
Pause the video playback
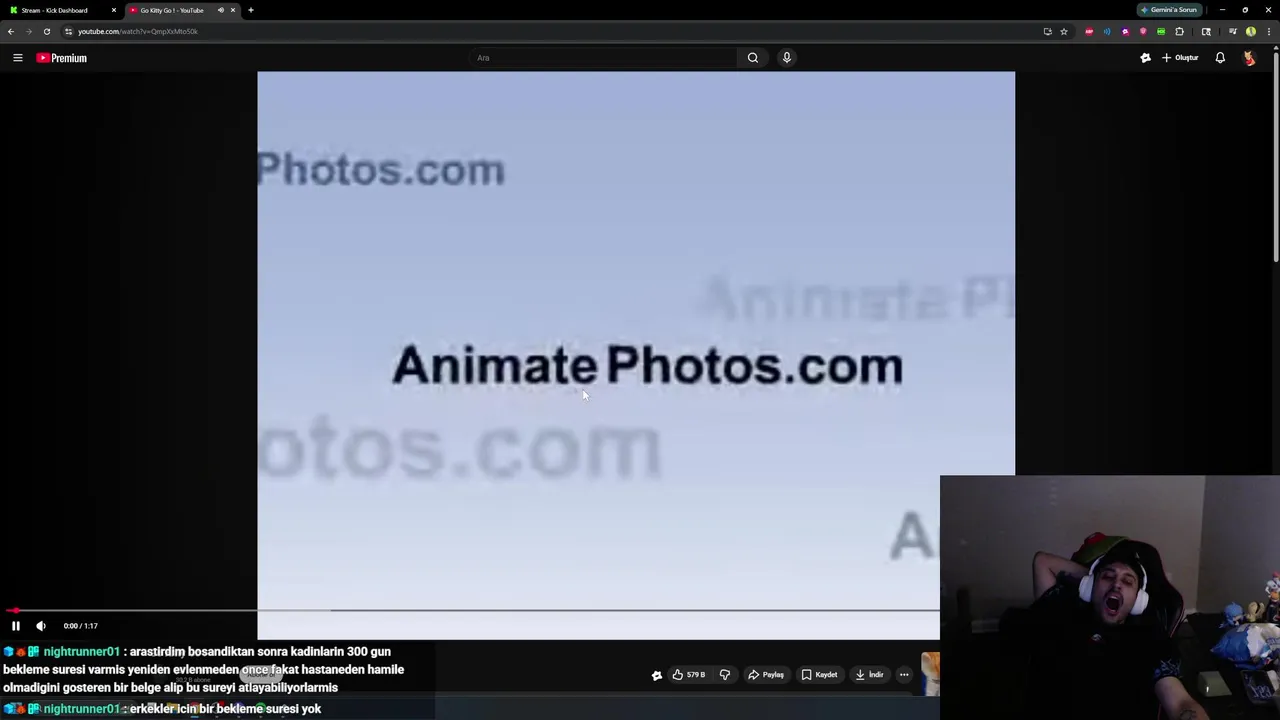[x=16, y=626]
